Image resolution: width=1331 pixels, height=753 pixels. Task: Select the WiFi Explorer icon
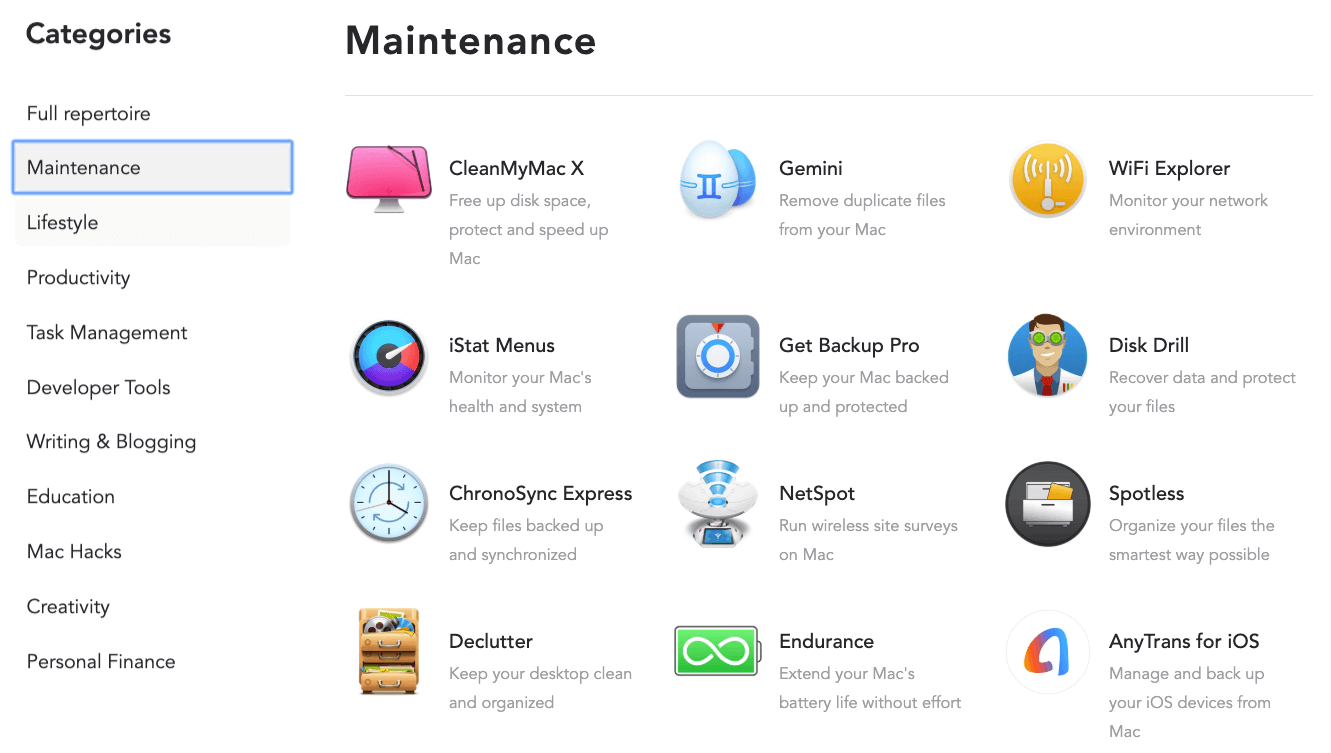pyautogui.click(x=1047, y=180)
